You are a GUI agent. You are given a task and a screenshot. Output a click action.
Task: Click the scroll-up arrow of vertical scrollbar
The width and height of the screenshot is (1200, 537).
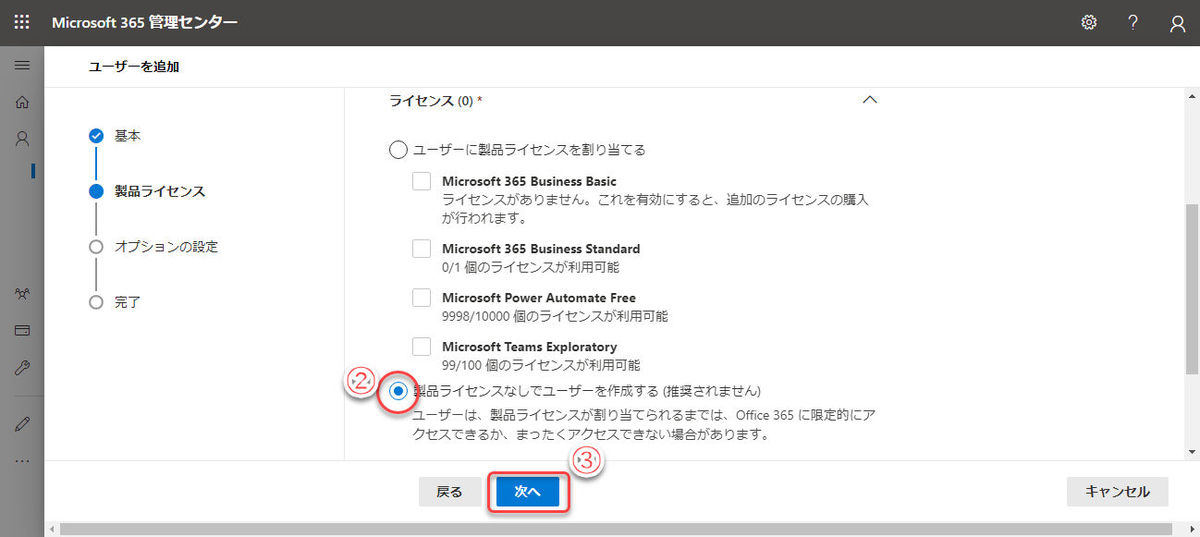pyautogui.click(x=1192, y=95)
